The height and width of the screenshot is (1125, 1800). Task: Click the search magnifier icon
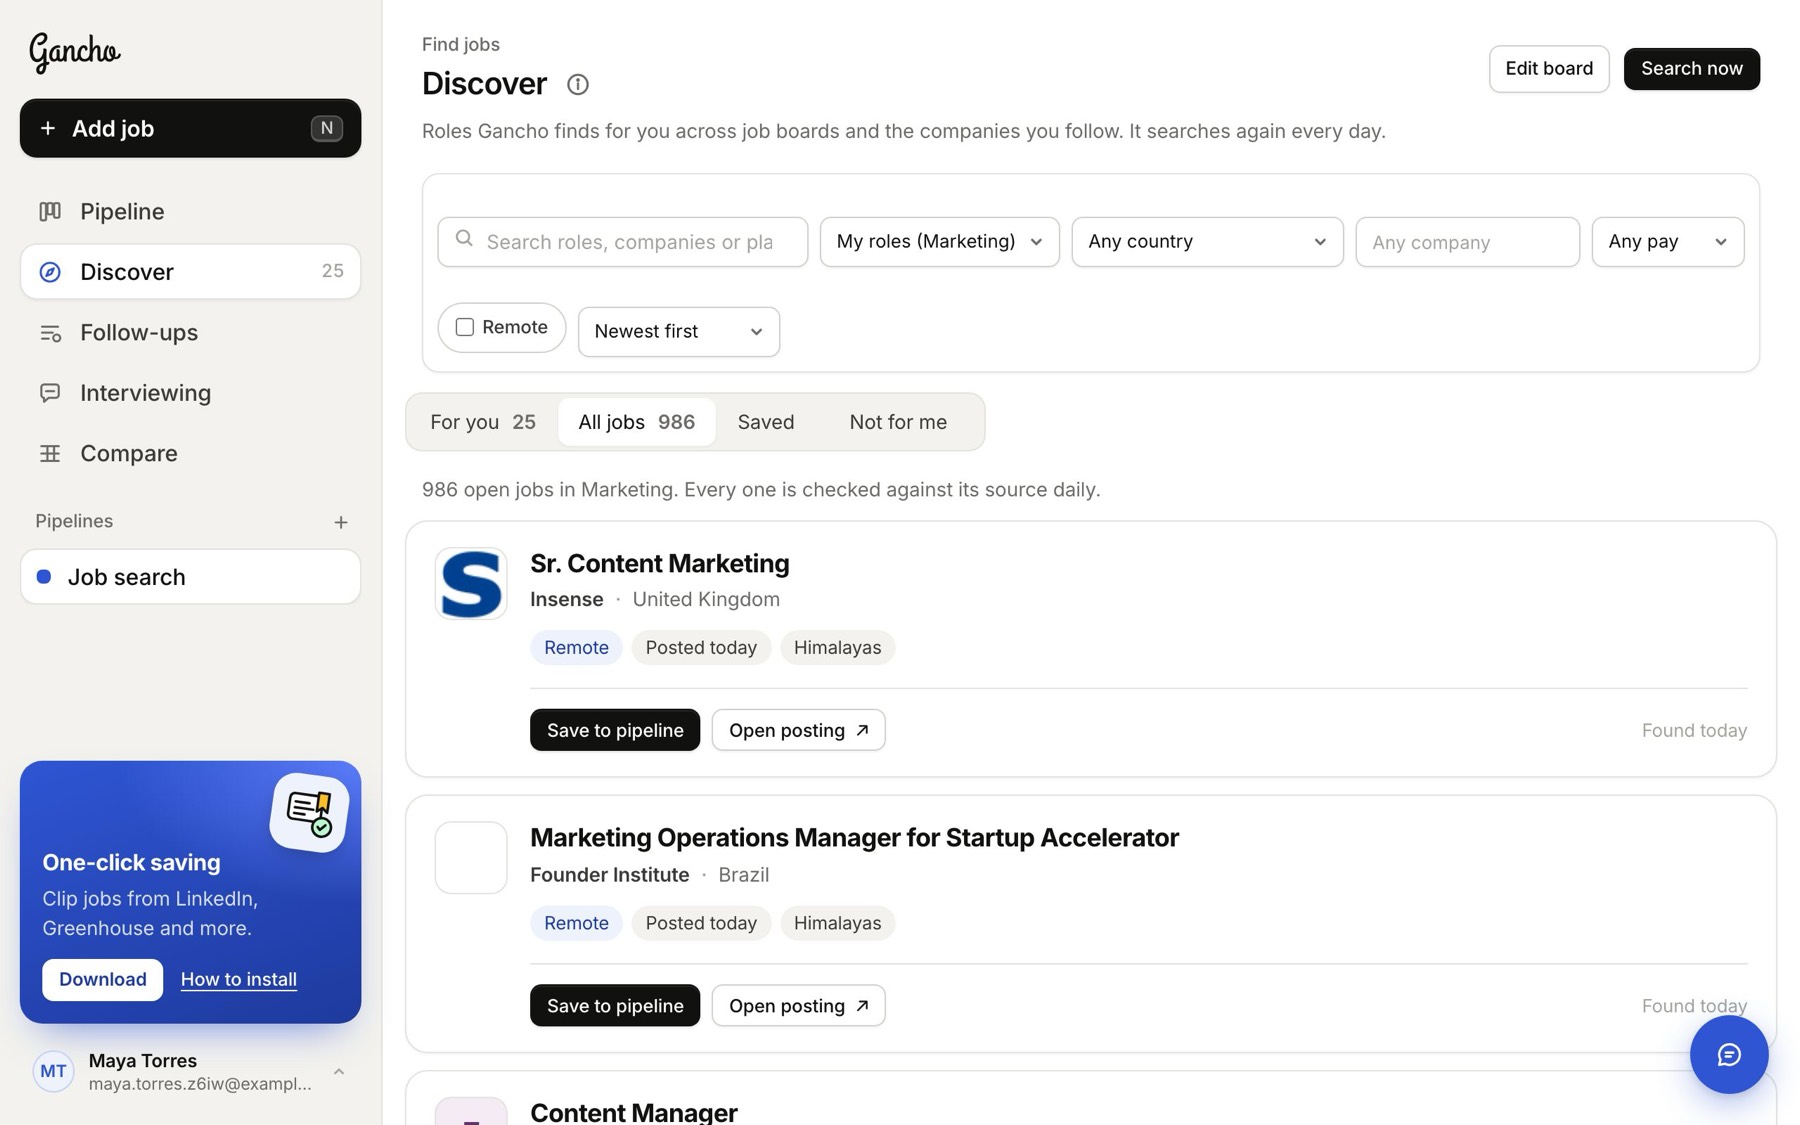tap(464, 239)
